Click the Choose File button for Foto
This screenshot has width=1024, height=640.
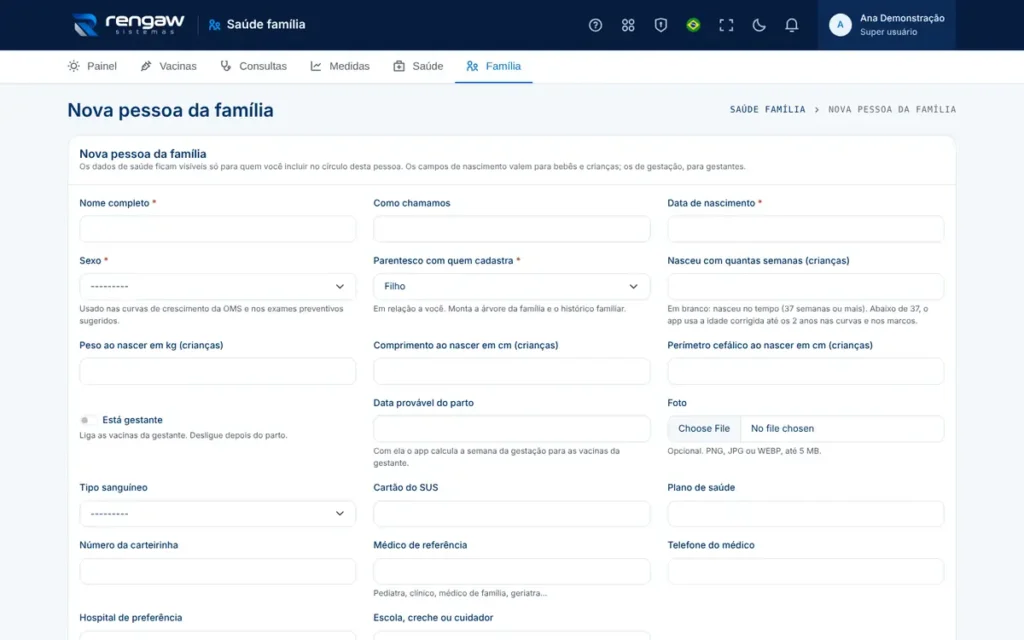[x=703, y=429]
